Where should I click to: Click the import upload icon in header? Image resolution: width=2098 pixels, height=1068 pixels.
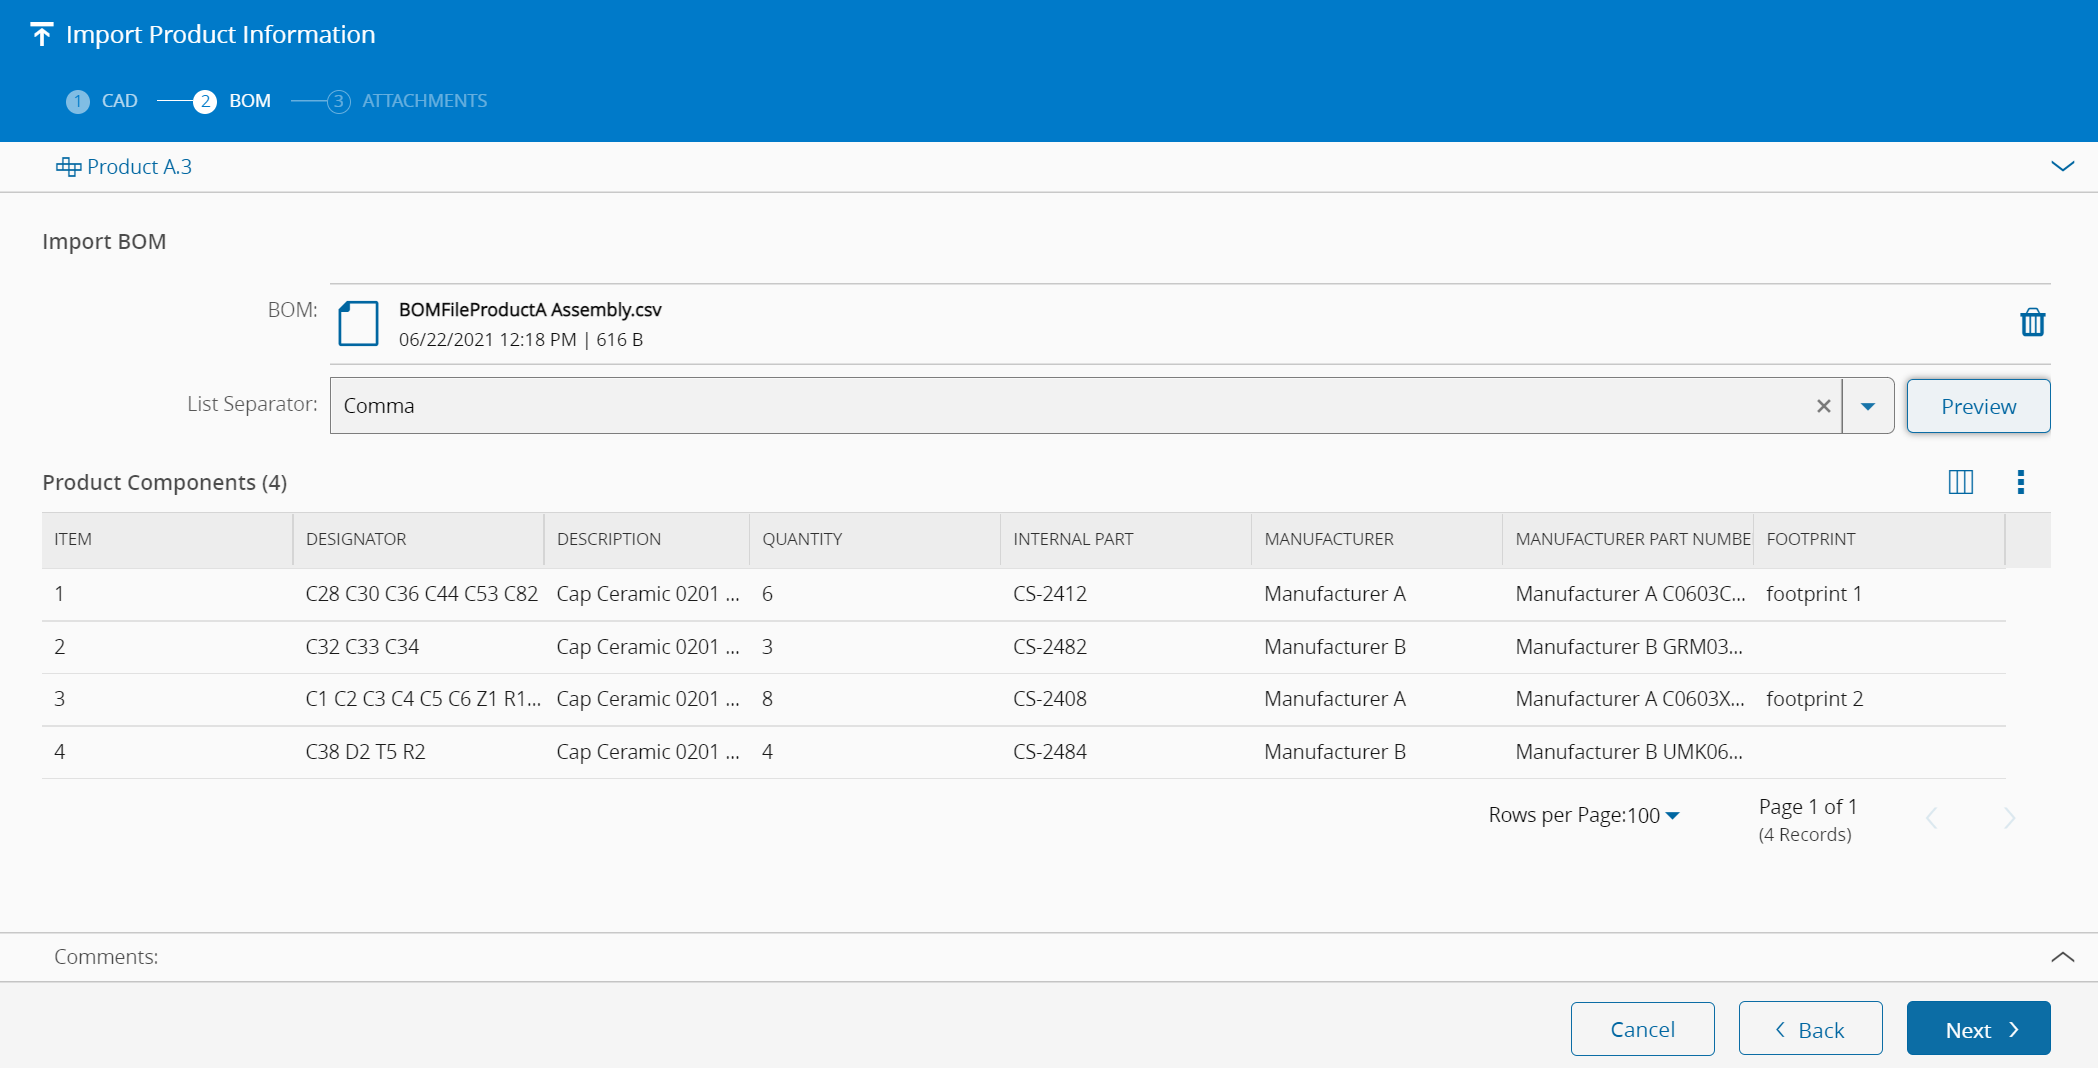[x=41, y=35]
